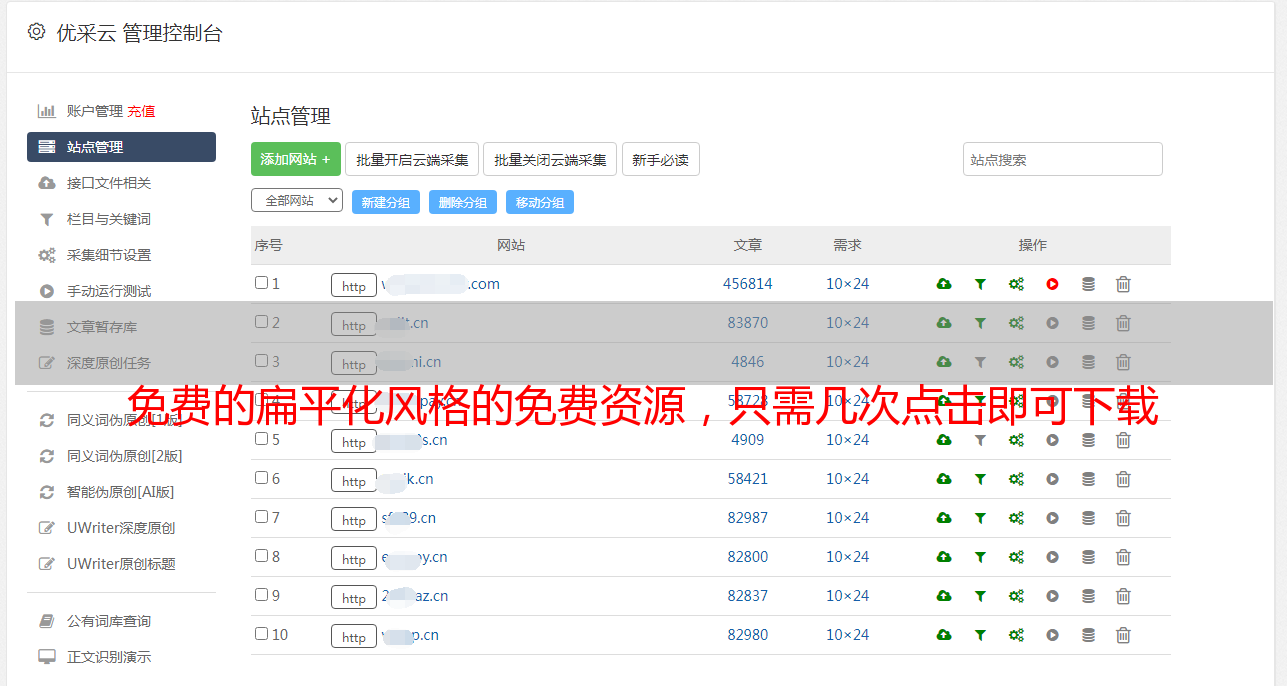Click gray filter icon in row 5
Viewport: 1287px width, 686px height.
pyautogui.click(x=980, y=440)
